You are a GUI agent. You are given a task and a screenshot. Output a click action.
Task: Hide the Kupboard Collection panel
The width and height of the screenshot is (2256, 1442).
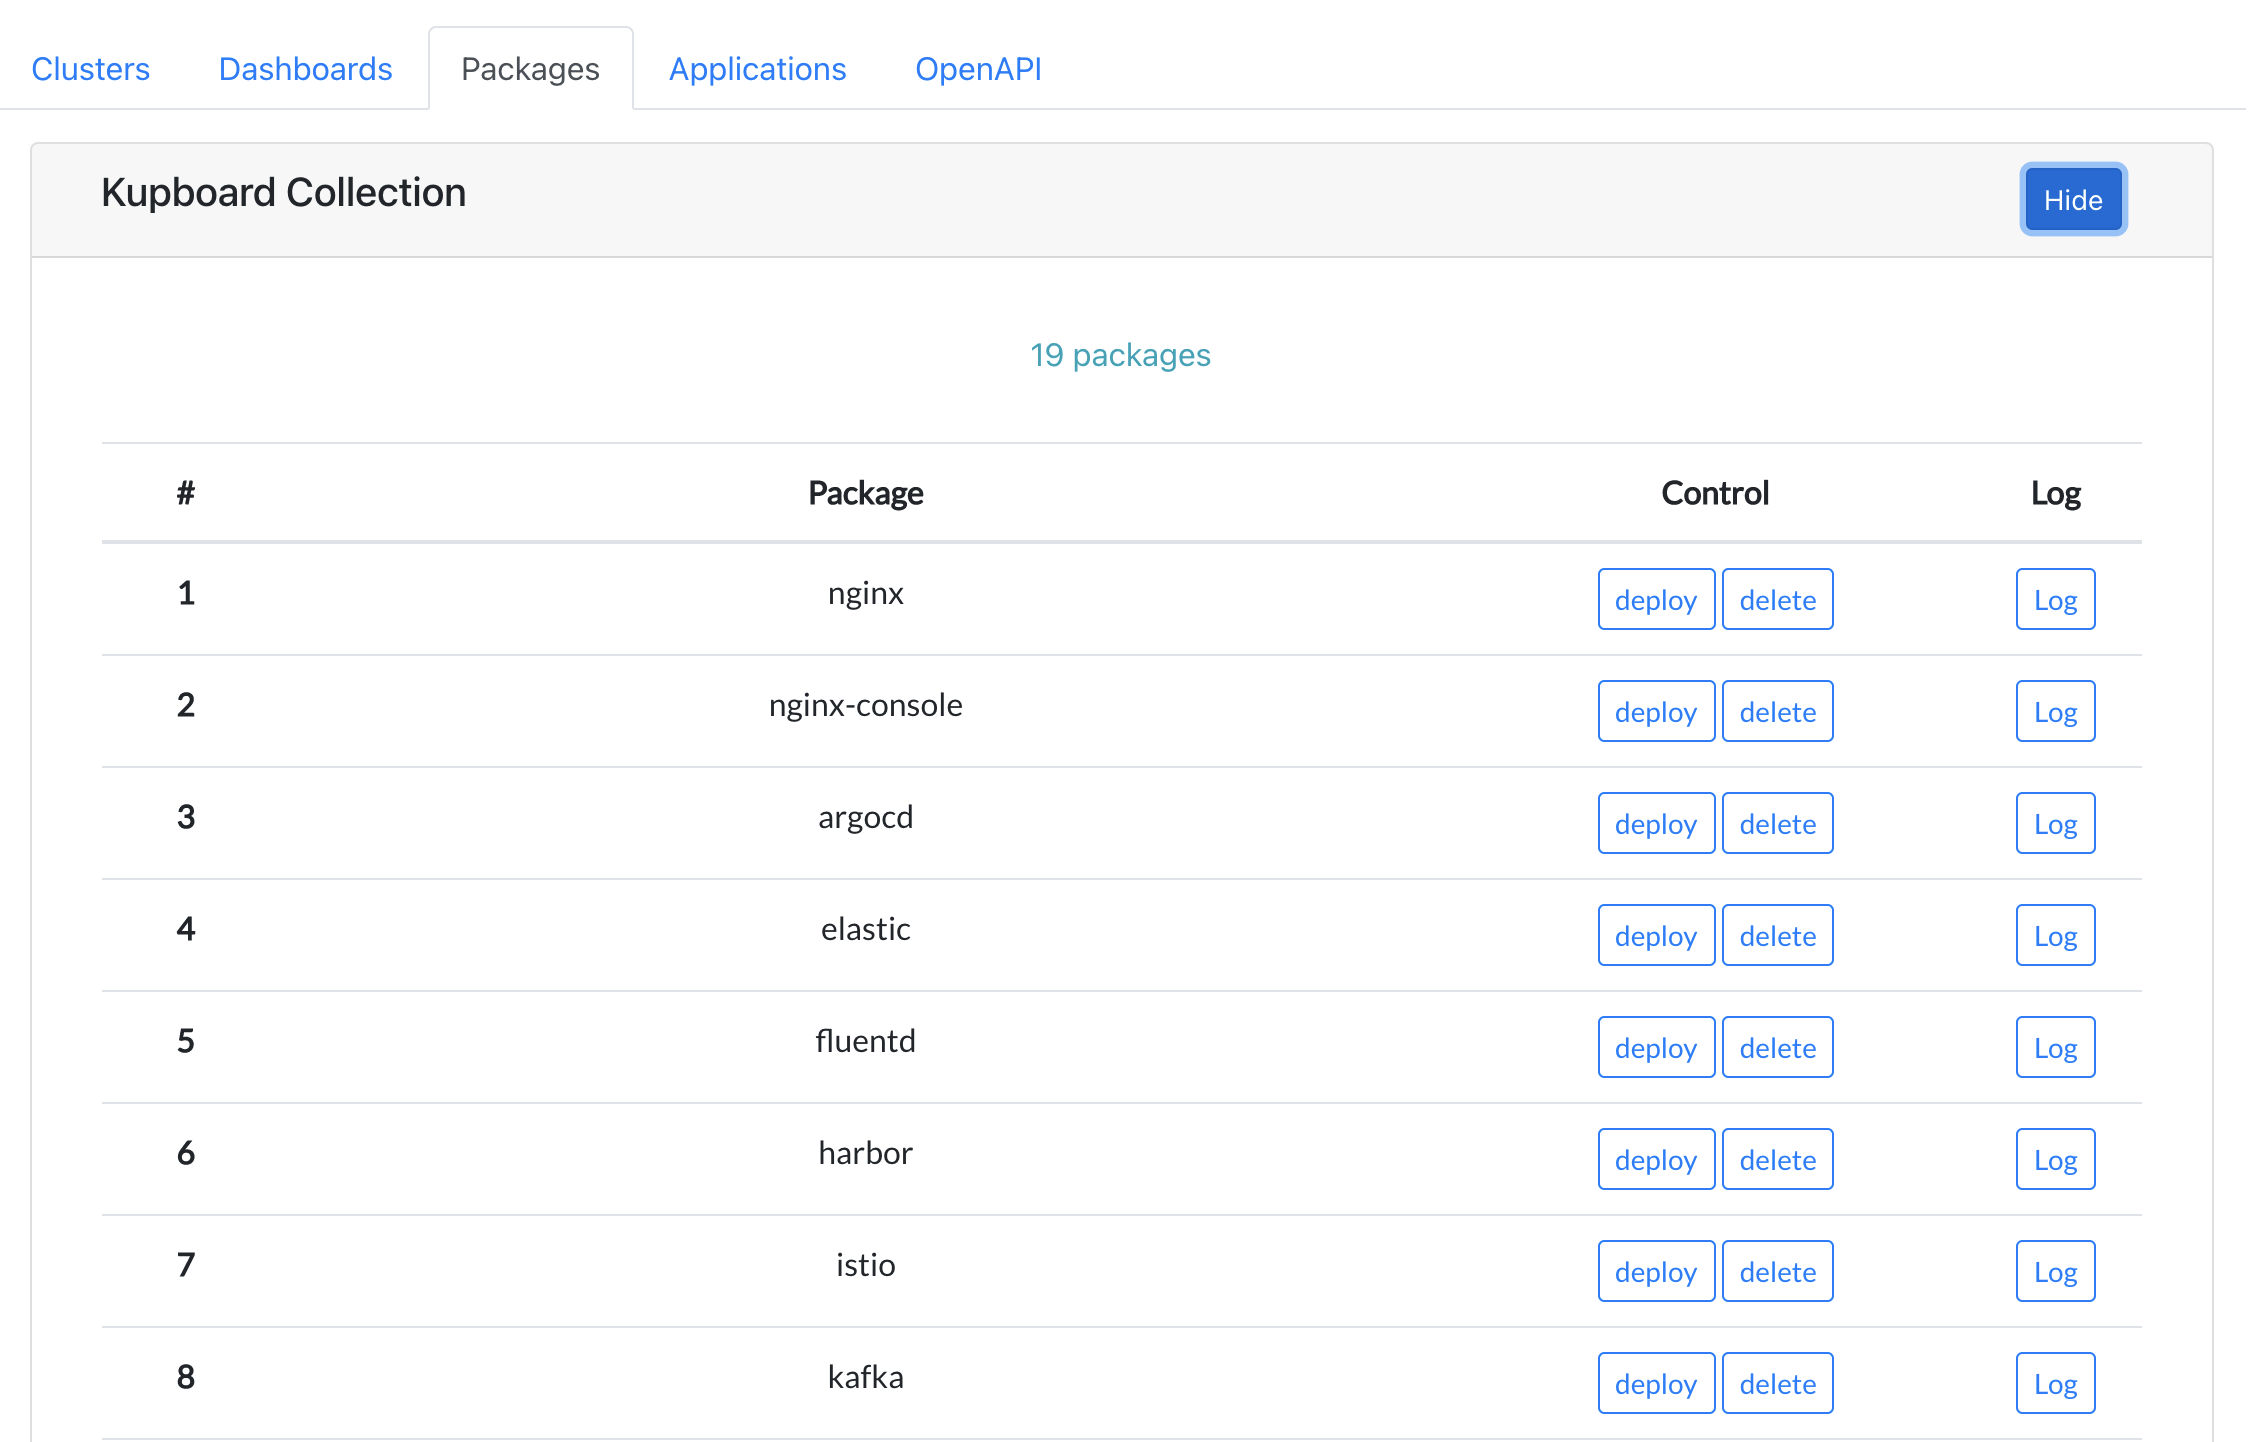[x=2073, y=200]
